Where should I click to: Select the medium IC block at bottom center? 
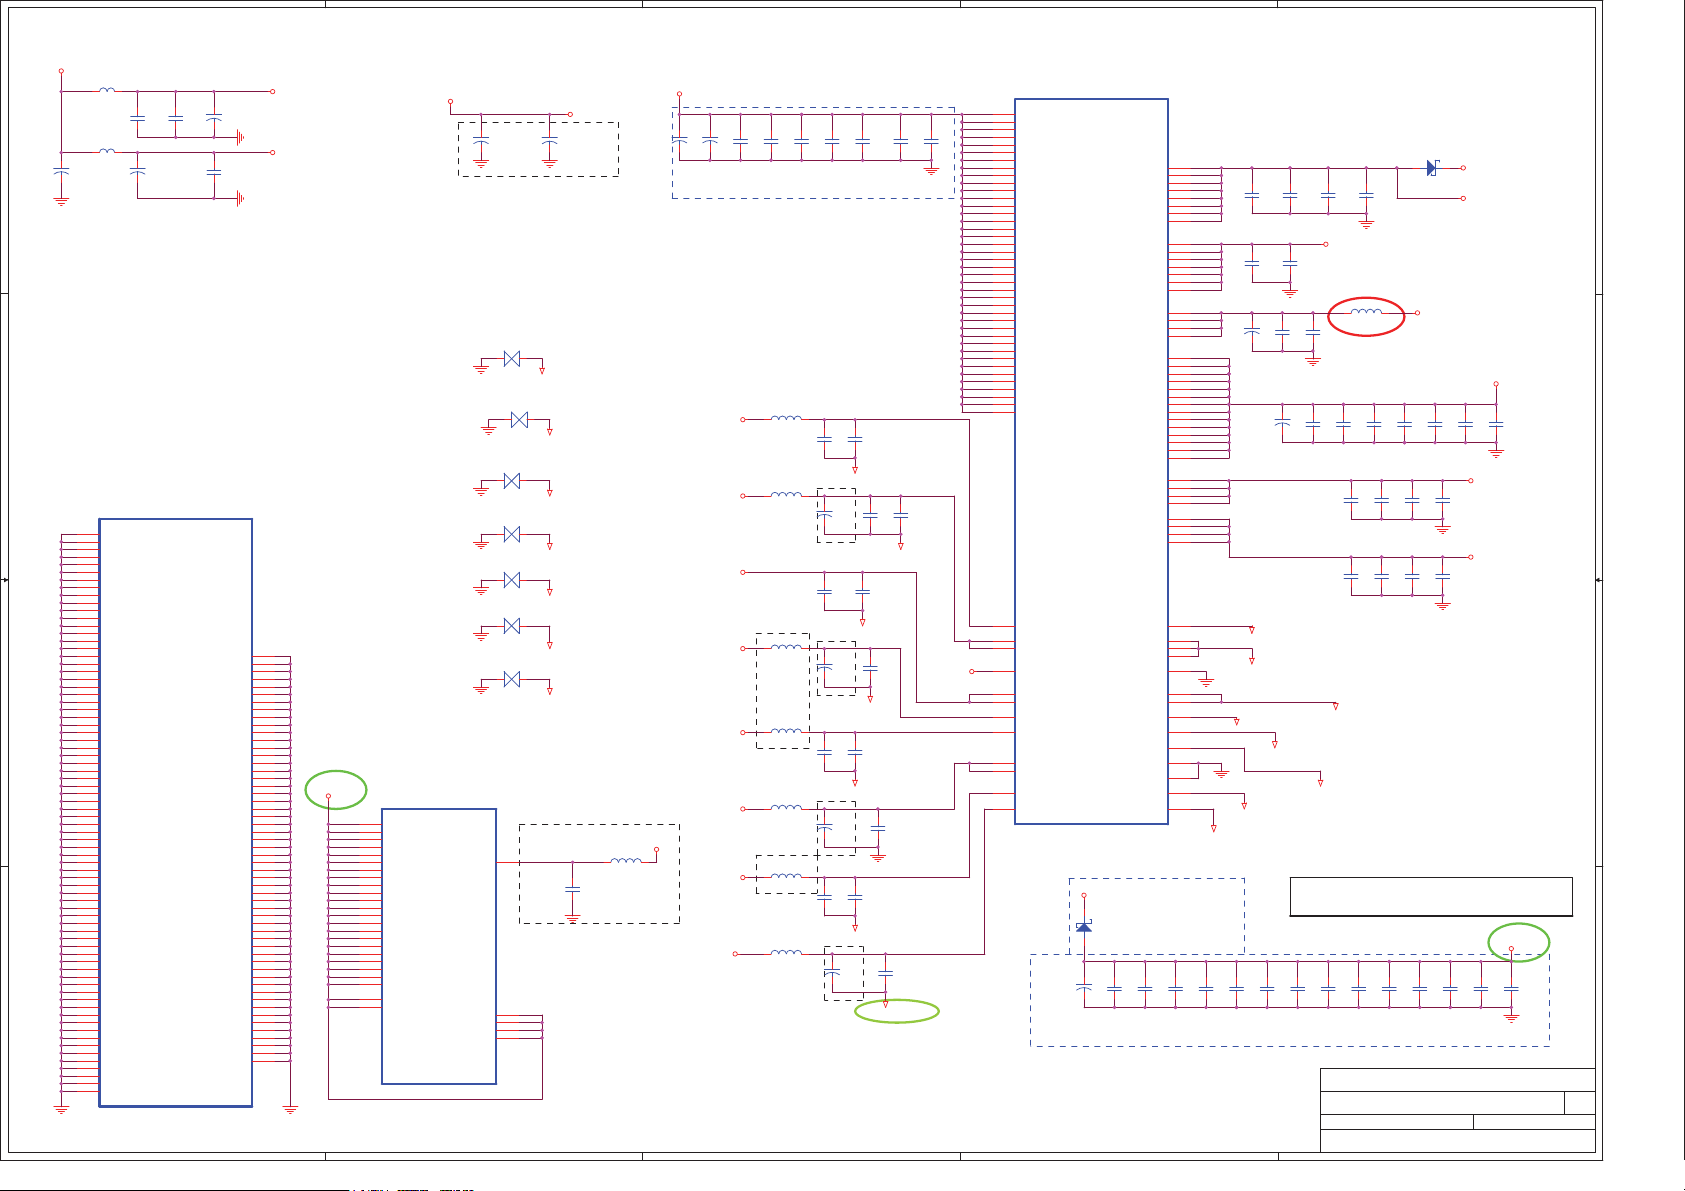[439, 946]
